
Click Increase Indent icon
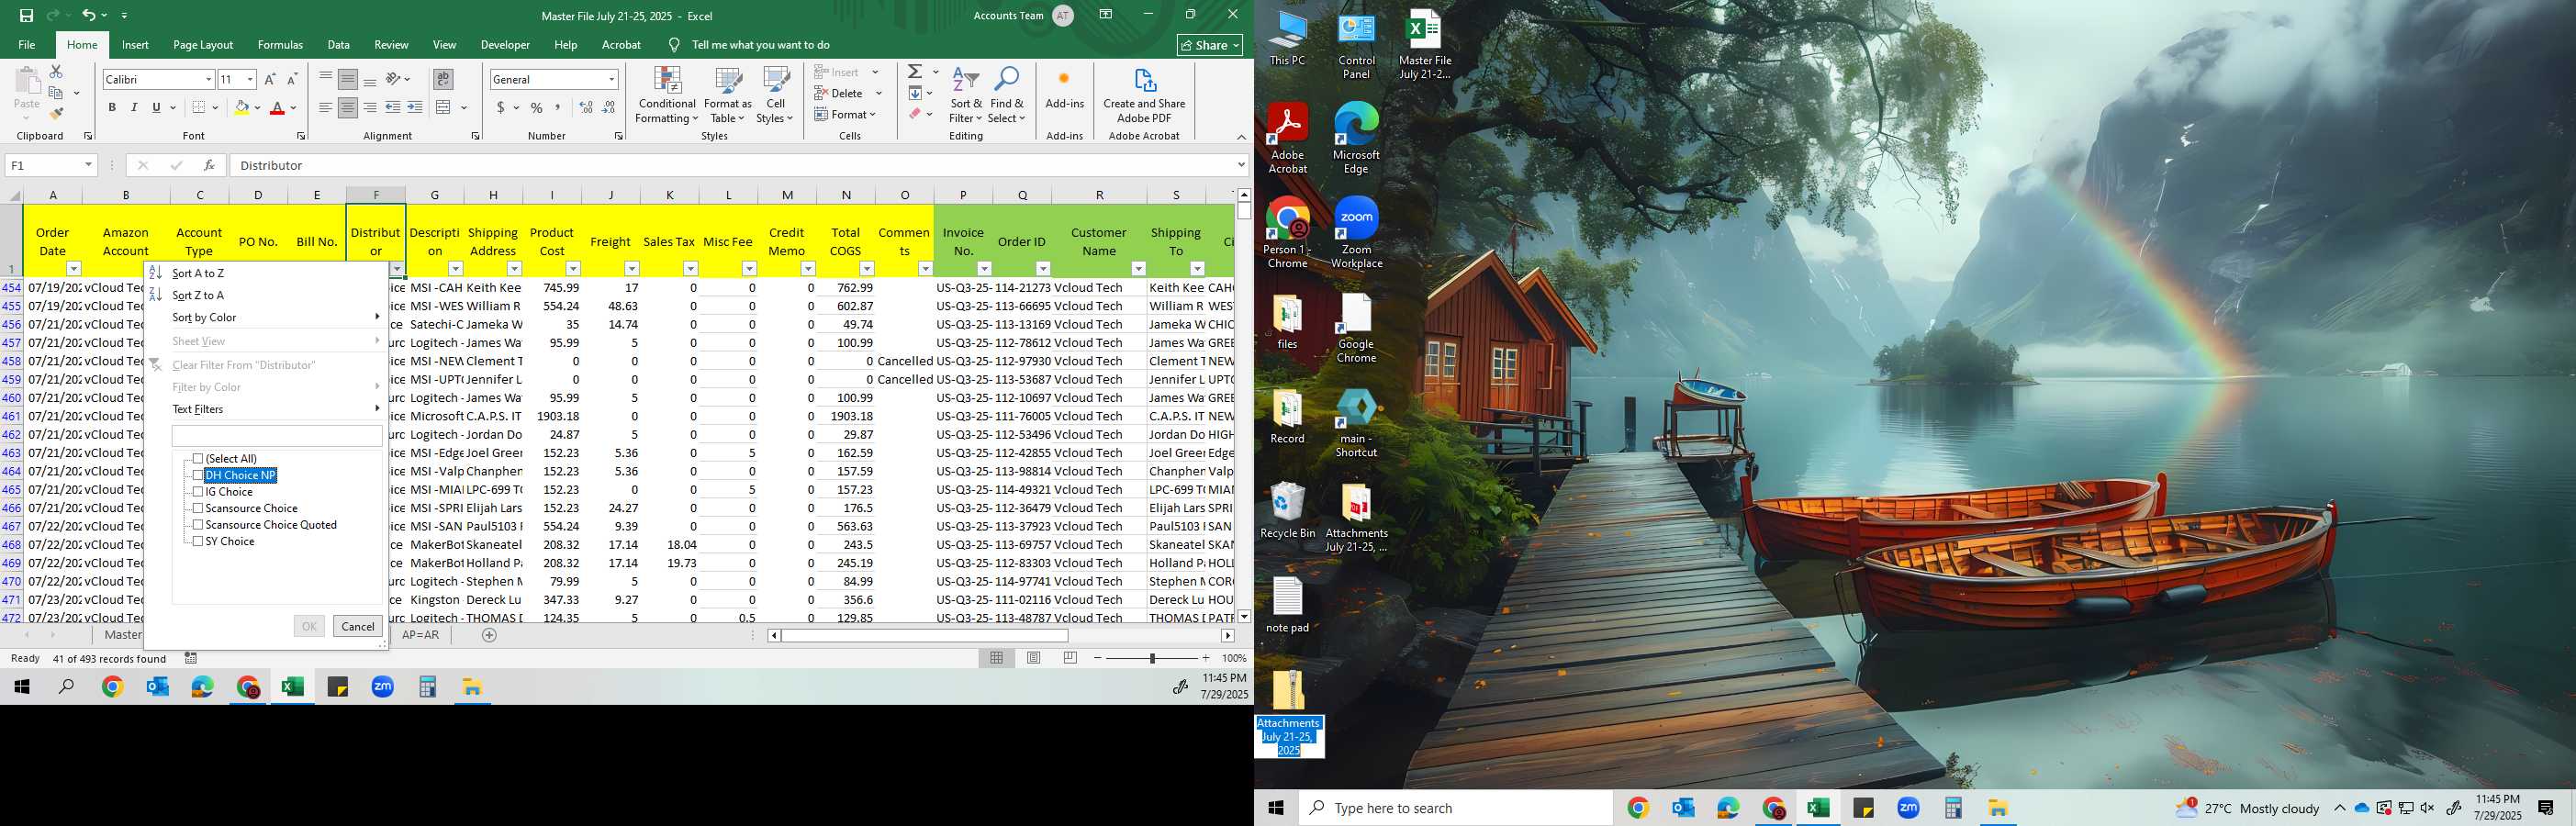coord(415,108)
